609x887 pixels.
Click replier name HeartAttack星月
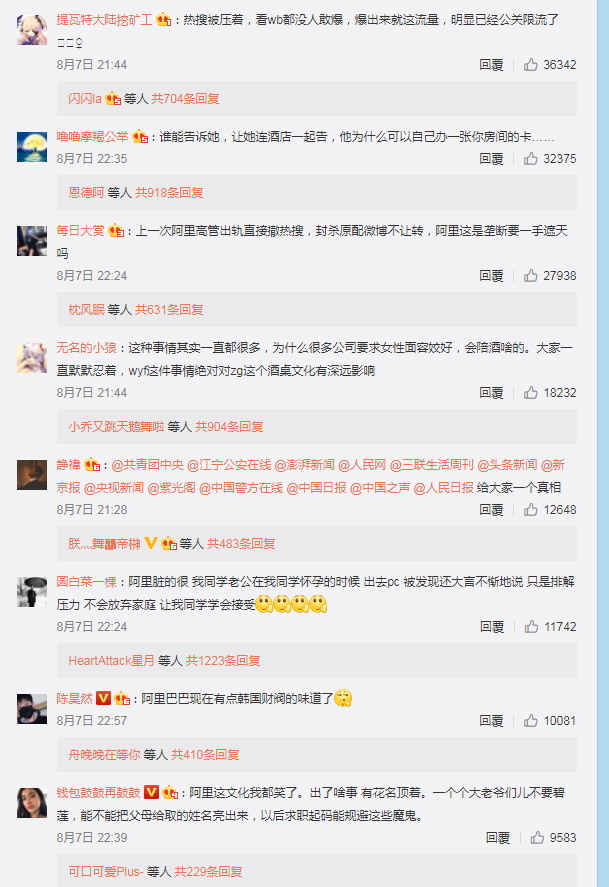pyautogui.click(x=111, y=660)
